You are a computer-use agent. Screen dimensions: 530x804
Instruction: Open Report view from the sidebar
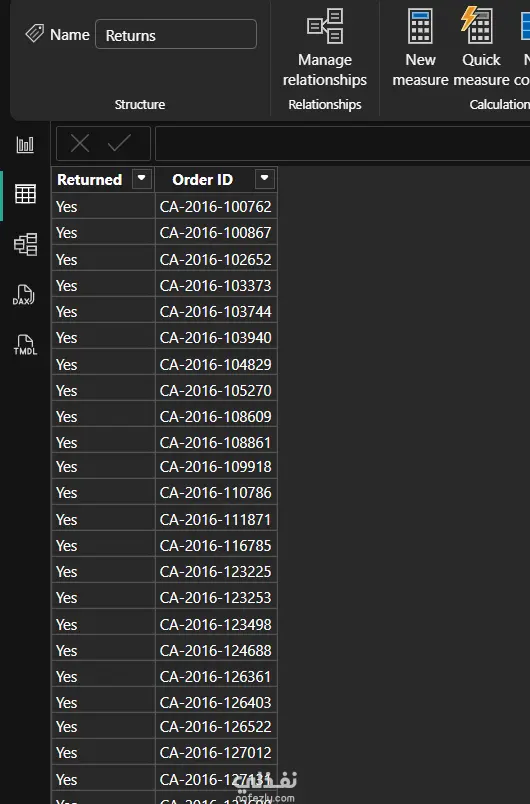25,145
